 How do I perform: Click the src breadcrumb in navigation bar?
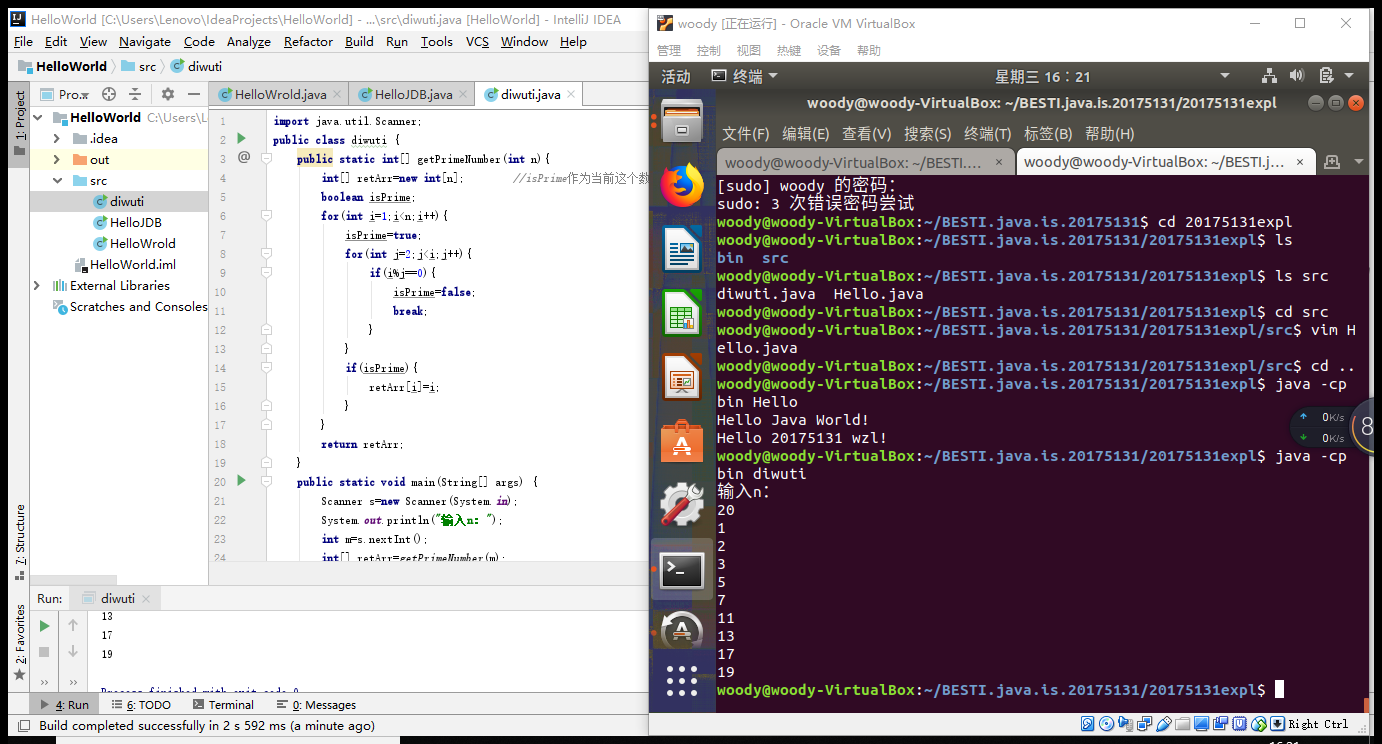tap(138, 66)
